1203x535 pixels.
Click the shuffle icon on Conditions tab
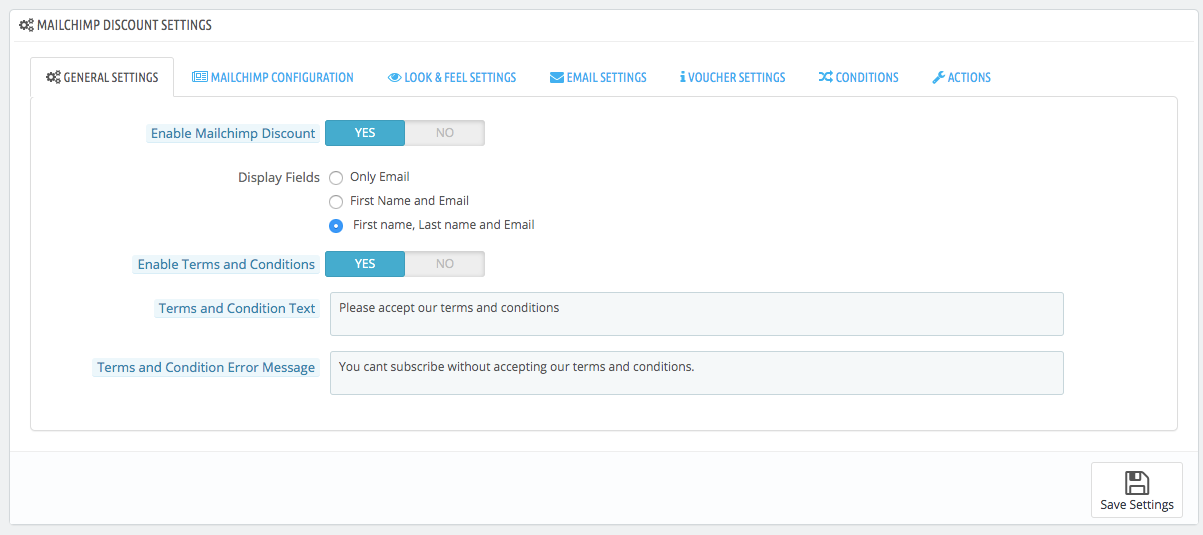click(826, 77)
